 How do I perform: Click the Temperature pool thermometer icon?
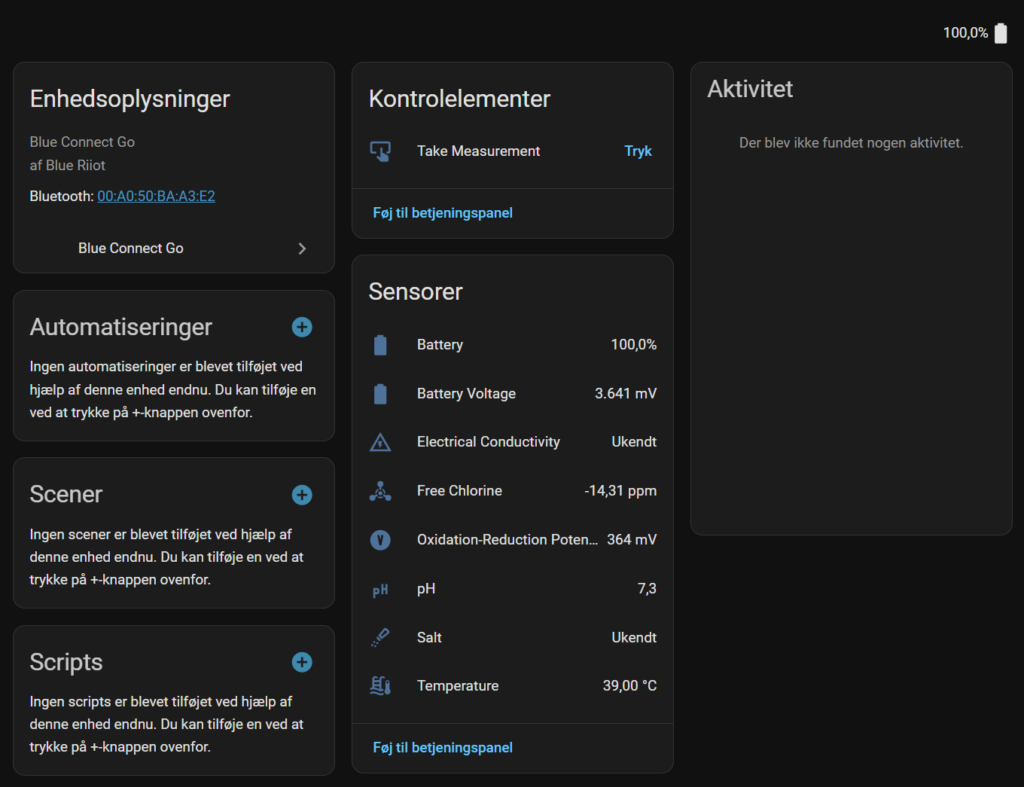[380, 686]
